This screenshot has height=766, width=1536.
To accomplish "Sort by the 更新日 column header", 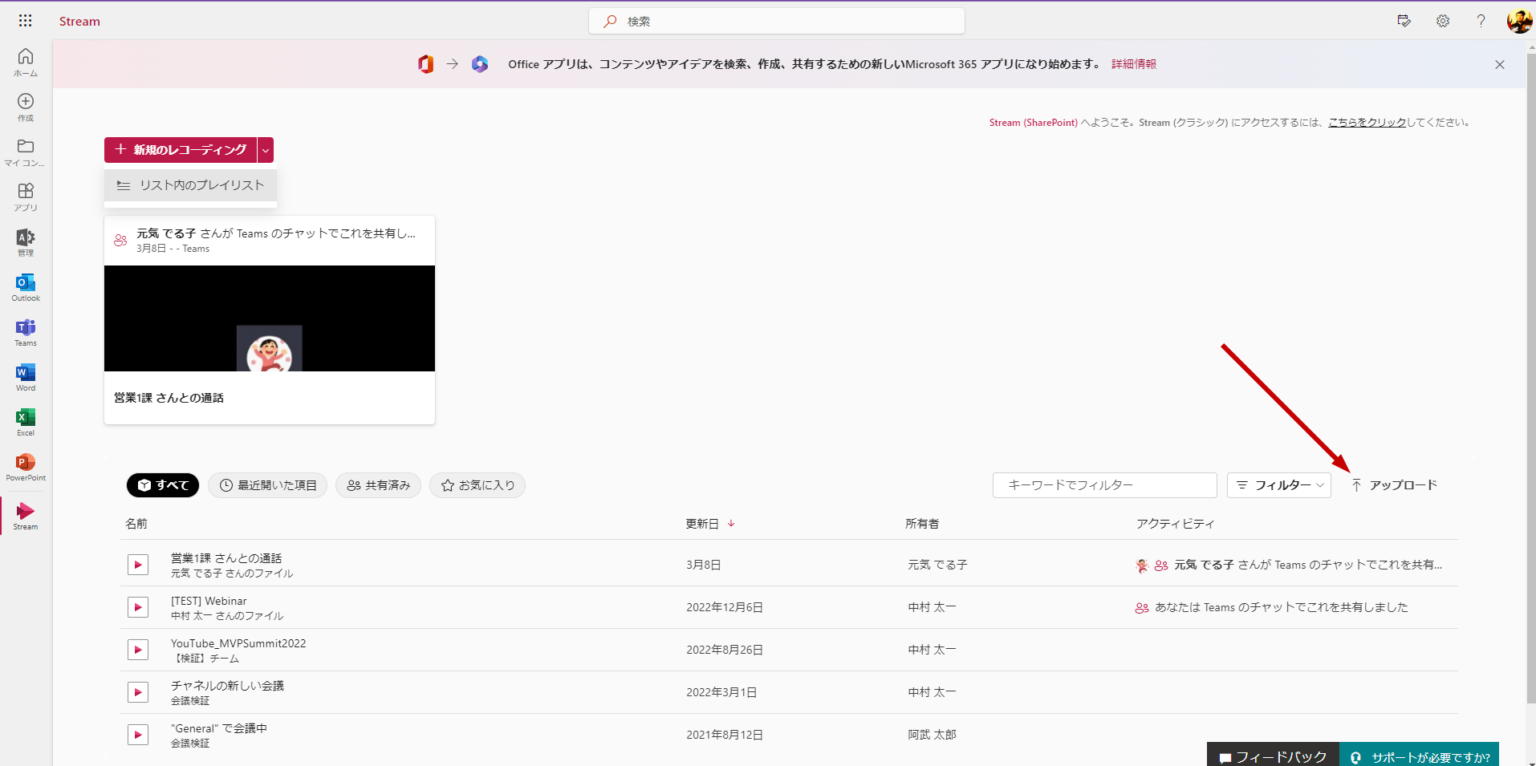I will [702, 524].
